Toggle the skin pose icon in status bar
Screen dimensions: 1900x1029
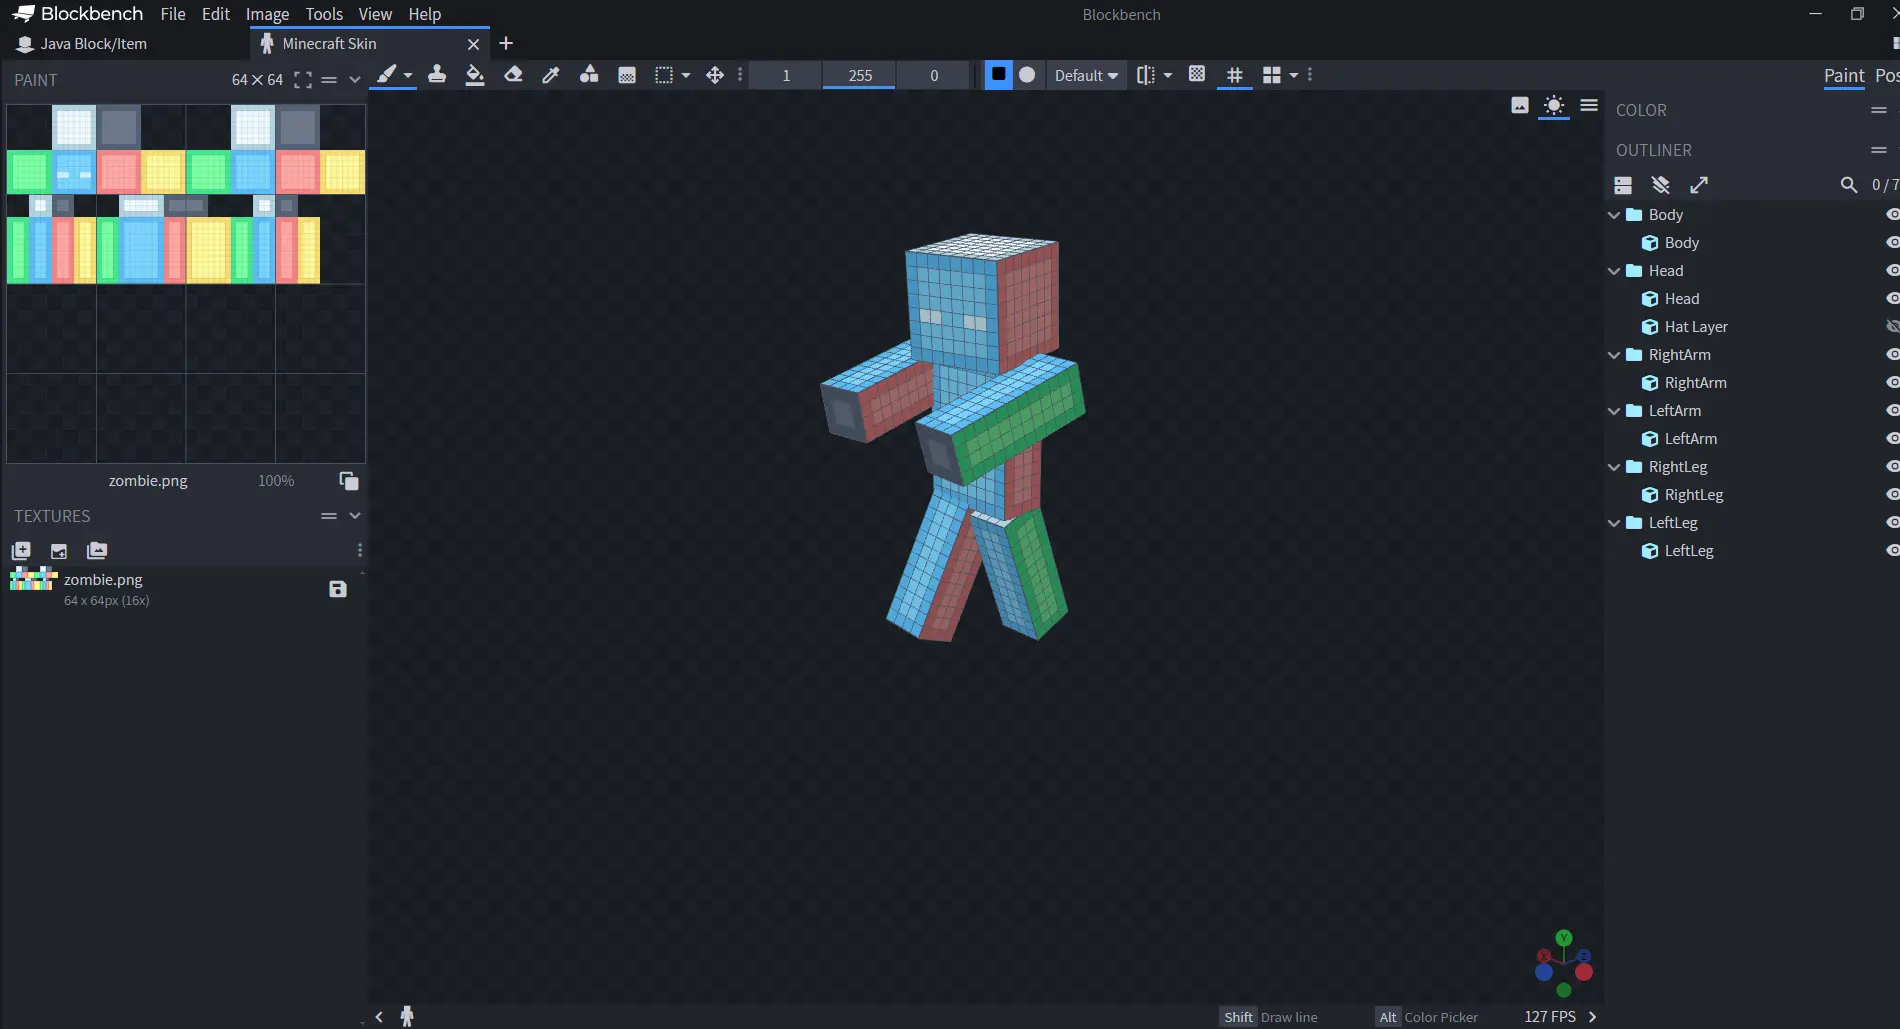(x=407, y=1017)
